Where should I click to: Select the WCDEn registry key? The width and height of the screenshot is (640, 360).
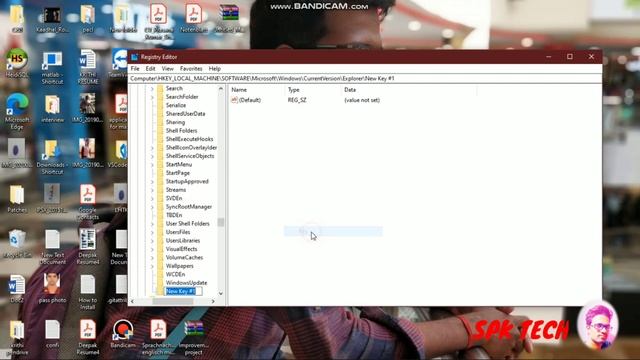coord(175,274)
